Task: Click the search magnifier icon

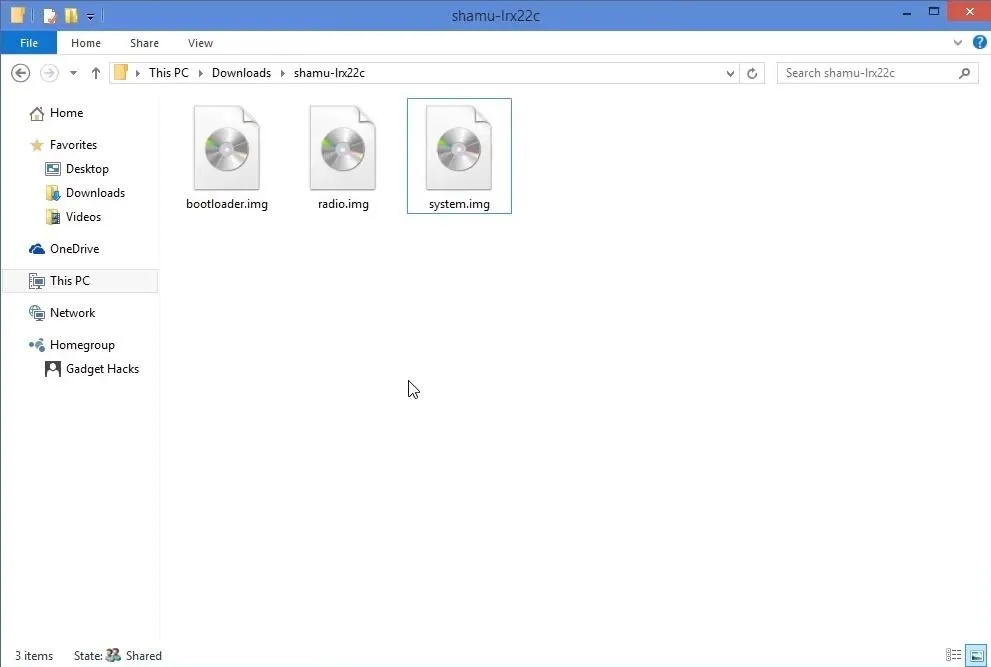Action: [964, 73]
